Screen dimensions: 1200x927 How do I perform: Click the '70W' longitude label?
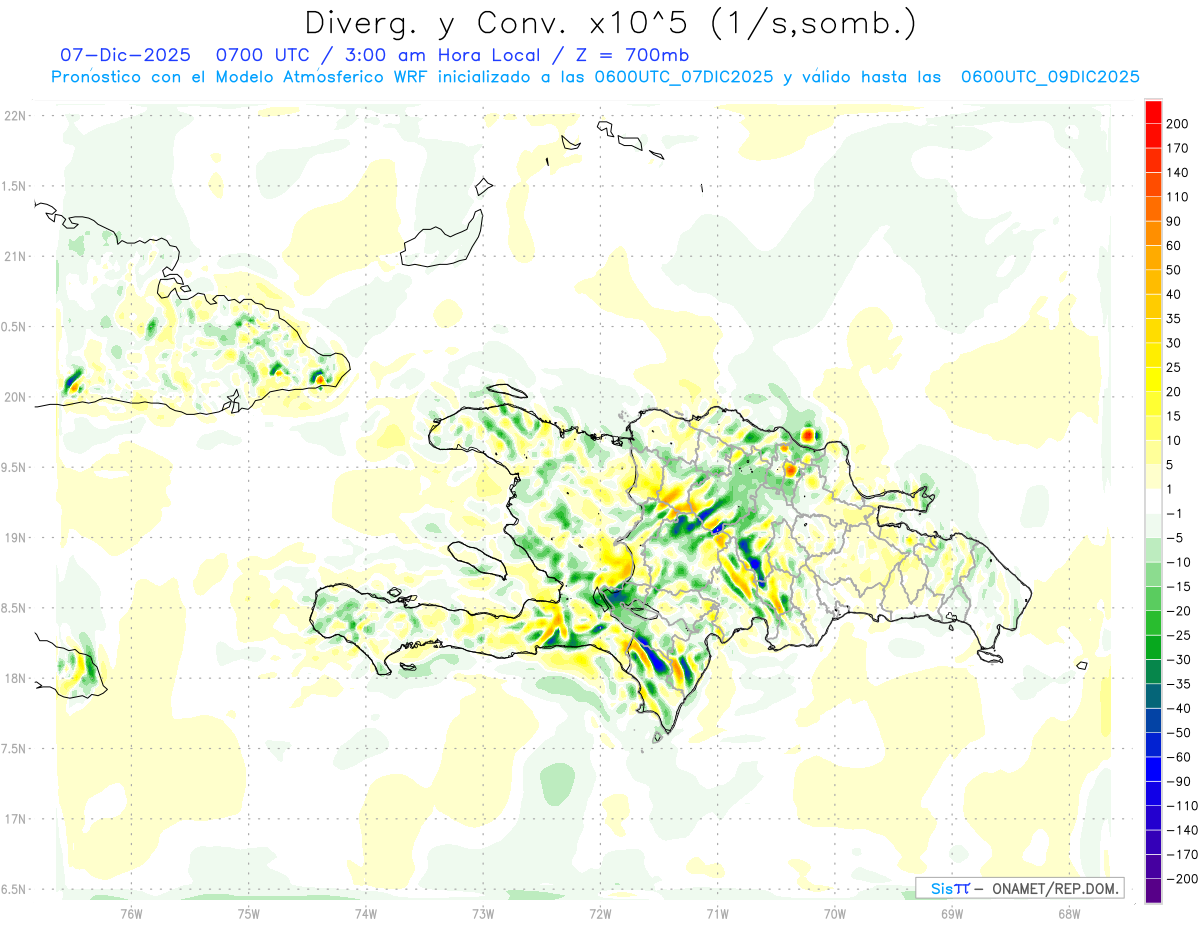tap(835, 913)
